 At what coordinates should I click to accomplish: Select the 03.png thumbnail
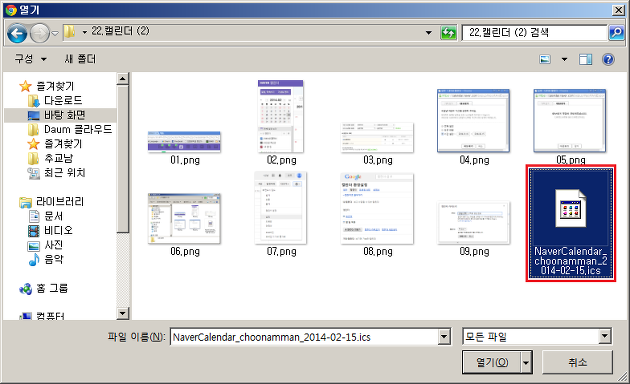pyautogui.click(x=377, y=138)
